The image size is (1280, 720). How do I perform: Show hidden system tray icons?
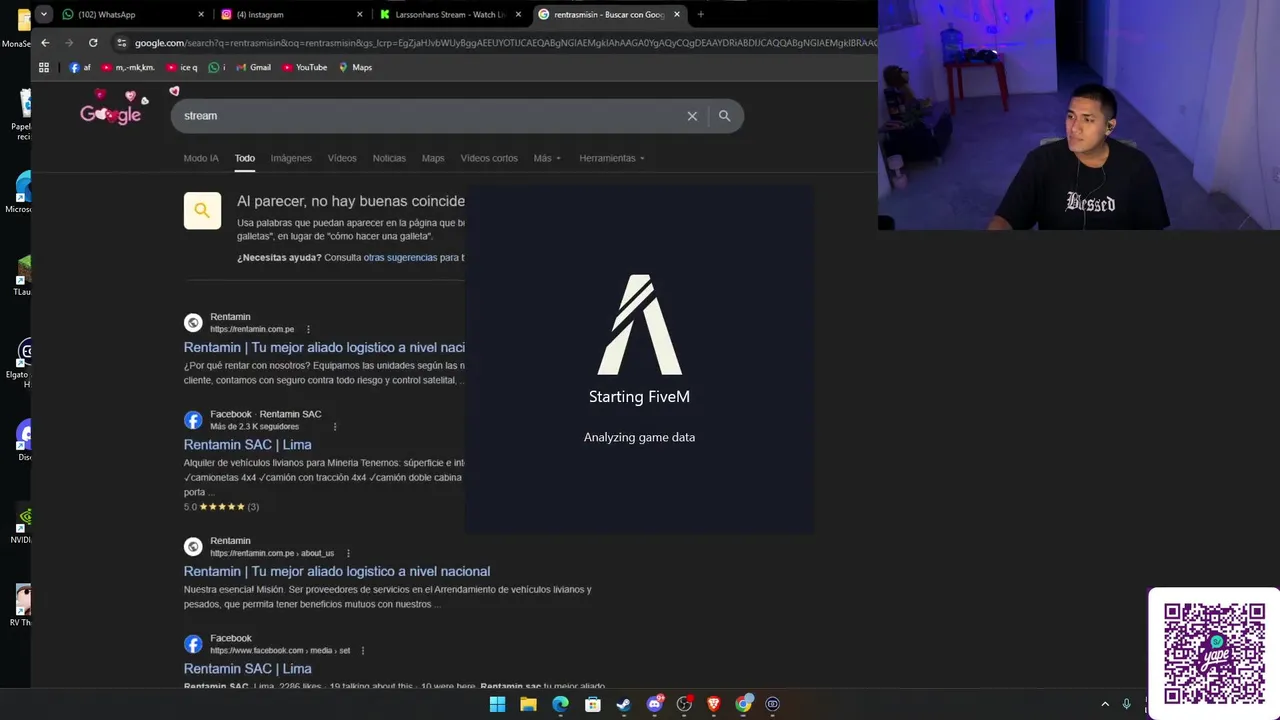tap(1105, 704)
